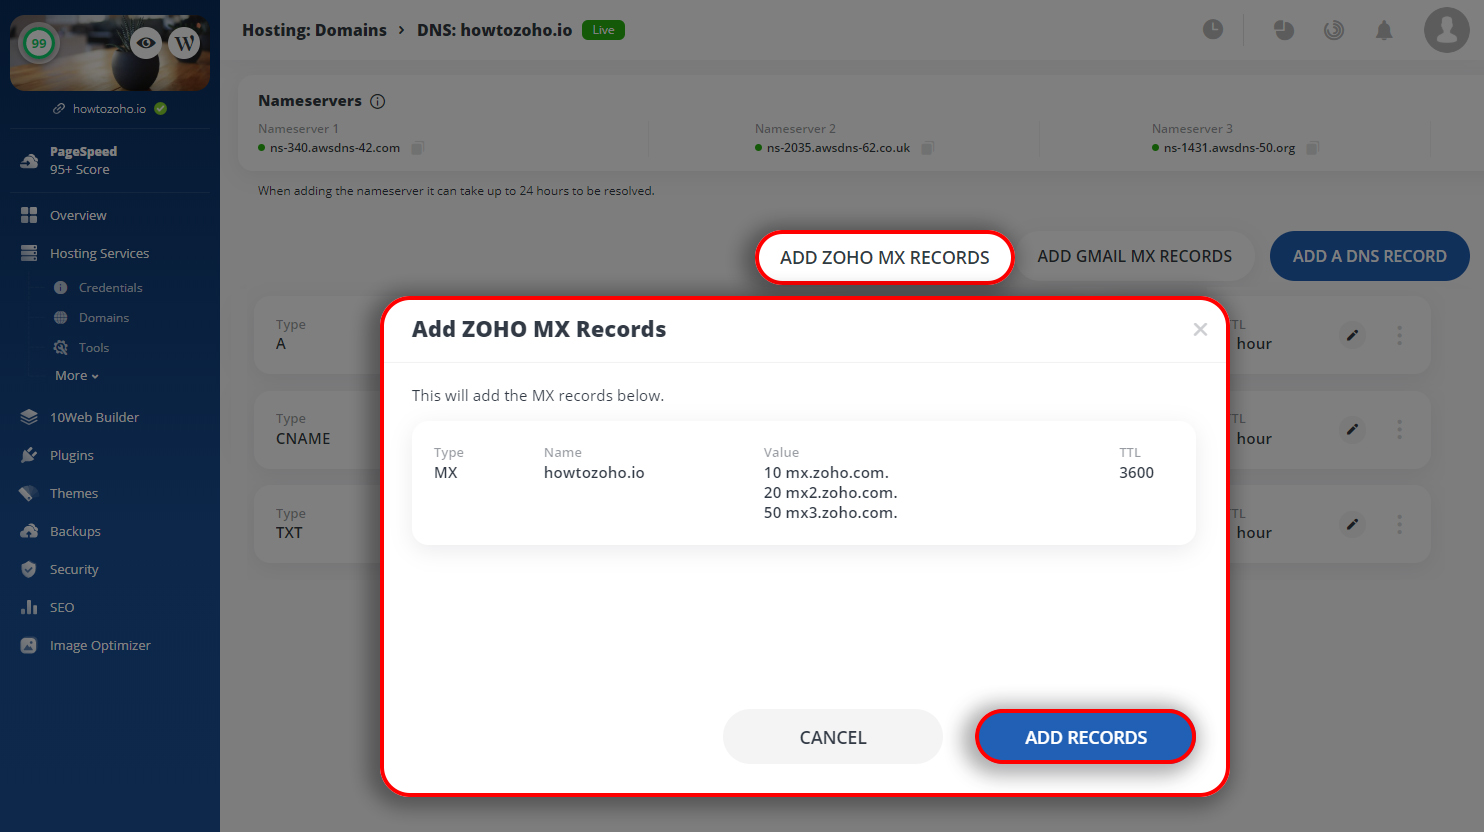The height and width of the screenshot is (832, 1484).
Task: Click value 50 mx3.zoho.com. in dialog
Action: tap(830, 512)
